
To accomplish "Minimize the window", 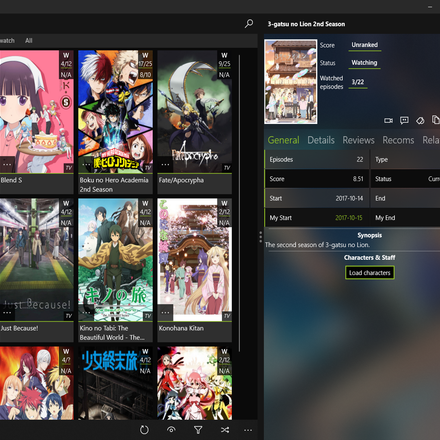I will click(430, 7).
